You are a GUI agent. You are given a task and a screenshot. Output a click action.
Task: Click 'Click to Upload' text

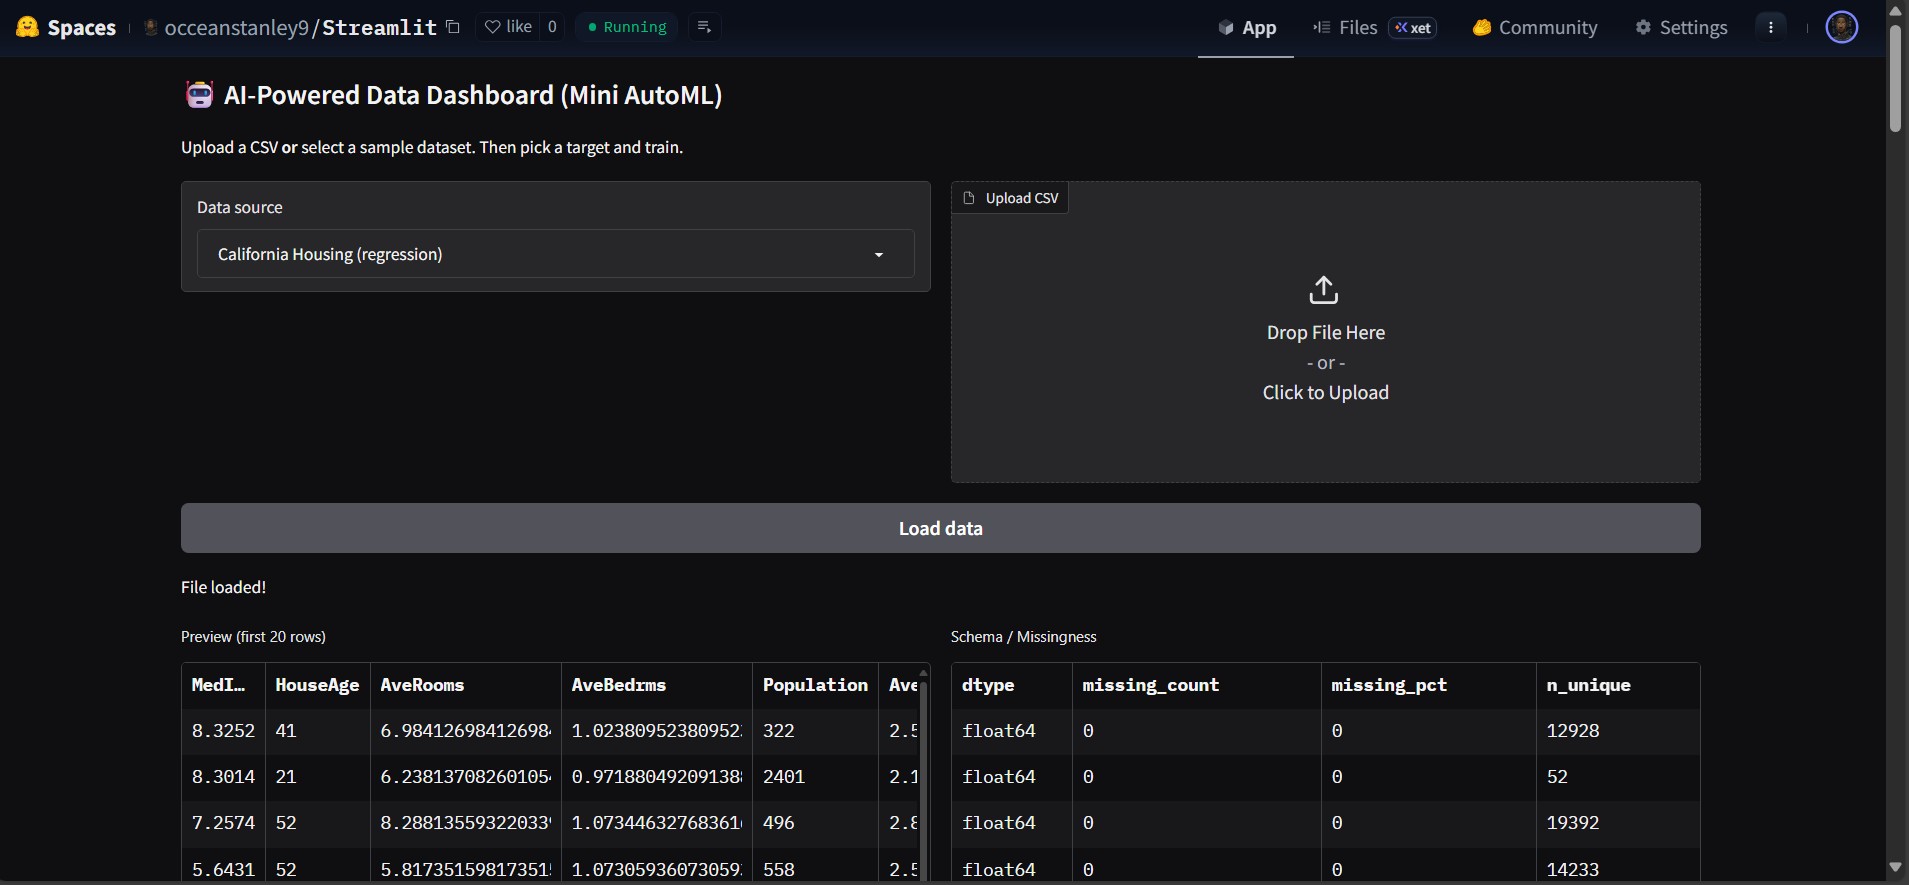pos(1325,393)
